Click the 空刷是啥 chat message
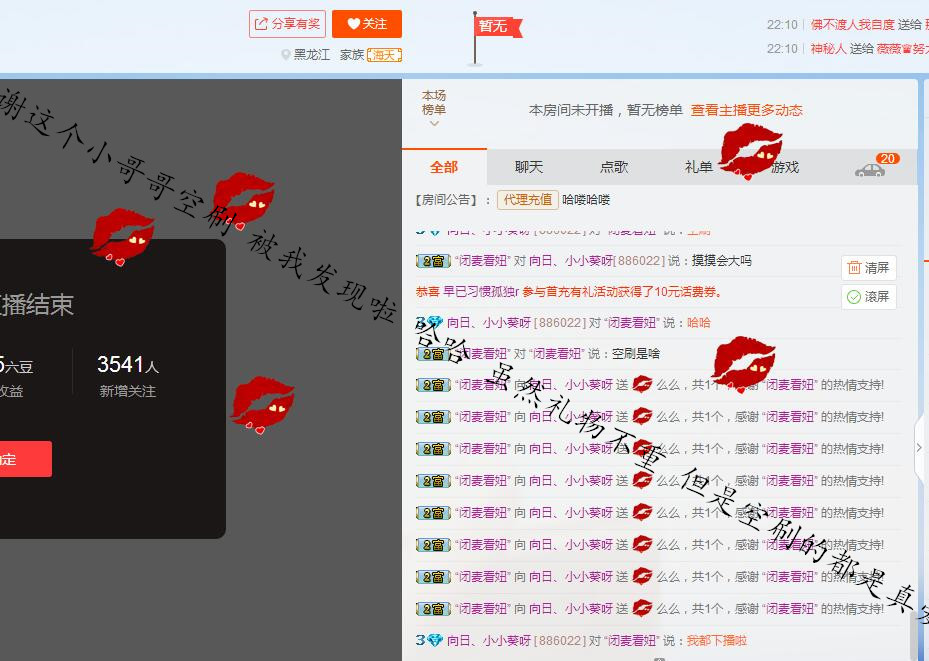This screenshot has height=661, width=929. (x=636, y=354)
